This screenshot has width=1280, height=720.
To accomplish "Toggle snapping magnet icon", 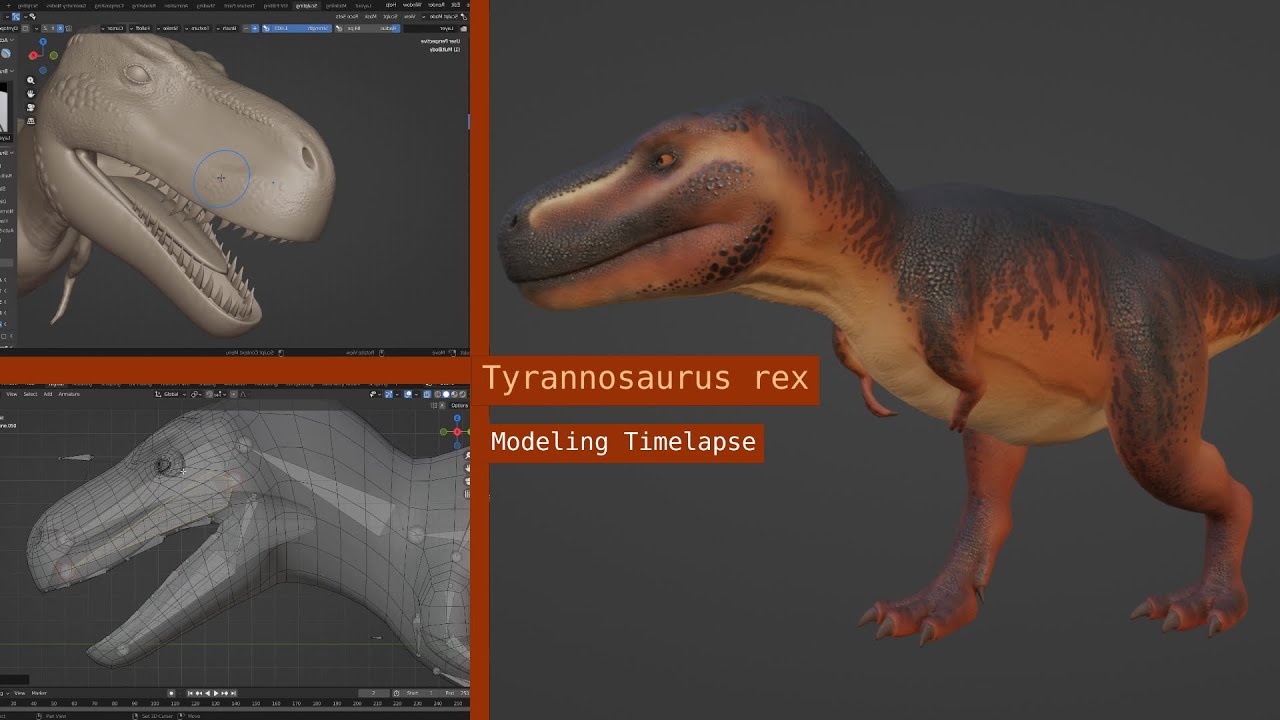I will [209, 394].
